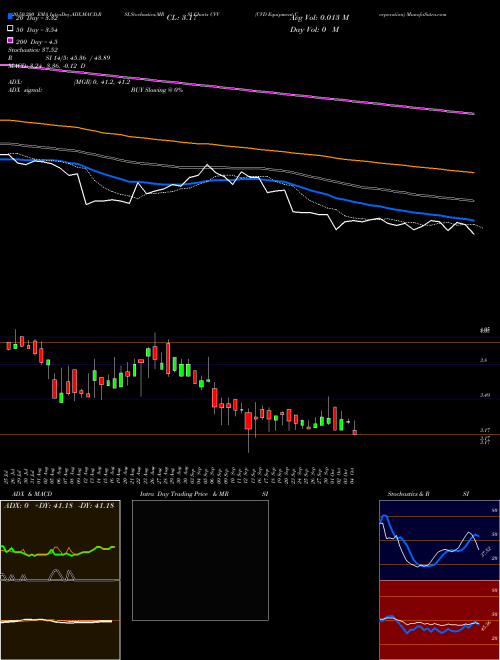This screenshot has height=660, width=500.
Task: Click the 'BUY Slowing @ 0%' signal text
Action: pyautogui.click(x=157, y=90)
